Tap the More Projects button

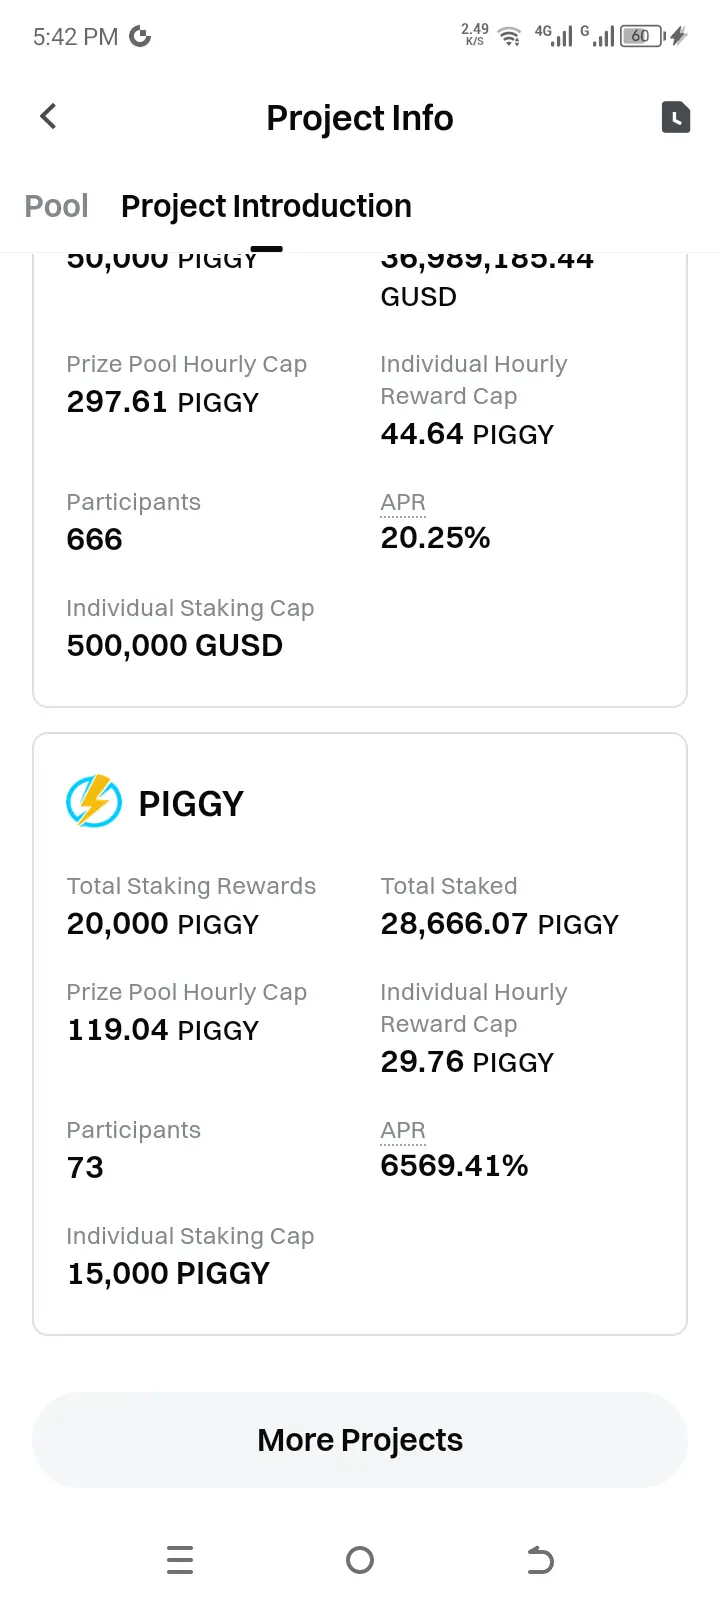click(360, 1440)
